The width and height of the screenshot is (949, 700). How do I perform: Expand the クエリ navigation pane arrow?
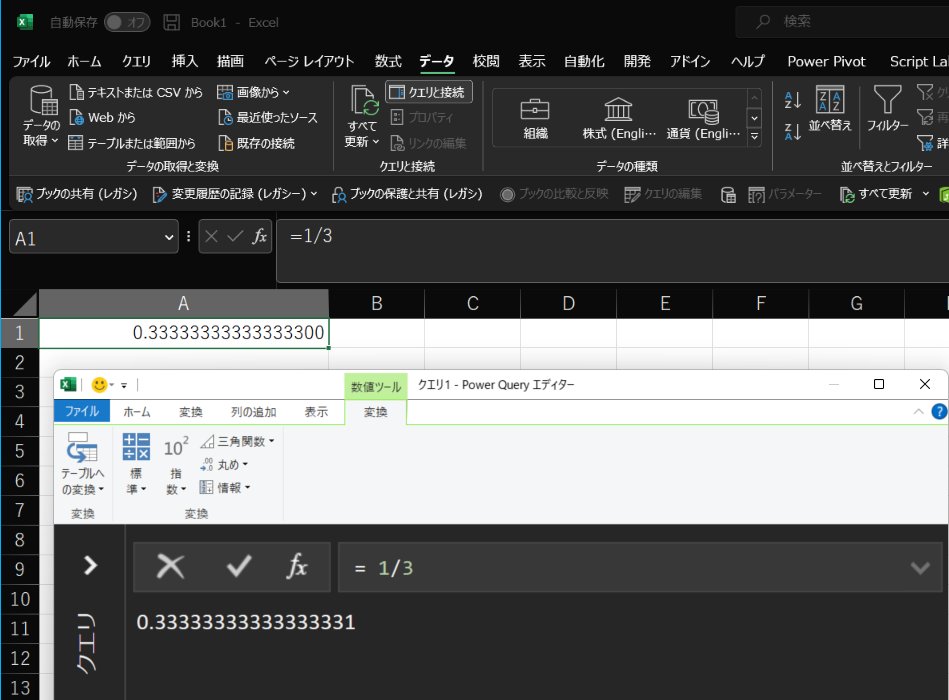coord(90,565)
